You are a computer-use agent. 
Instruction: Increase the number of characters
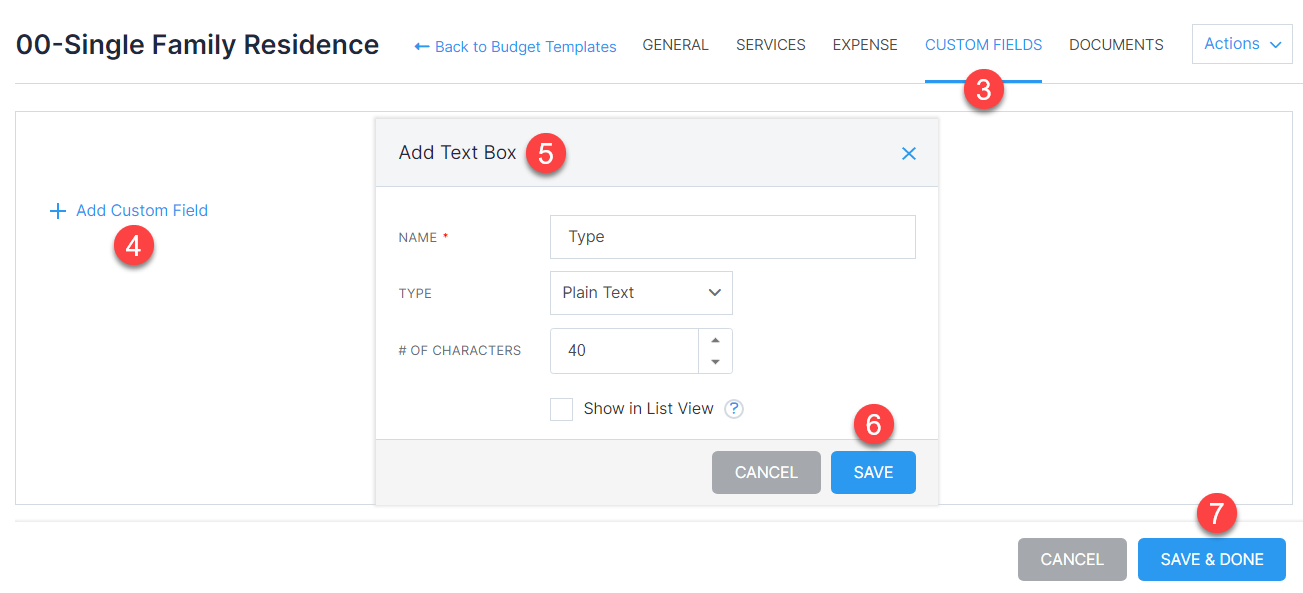pyautogui.click(x=715, y=340)
